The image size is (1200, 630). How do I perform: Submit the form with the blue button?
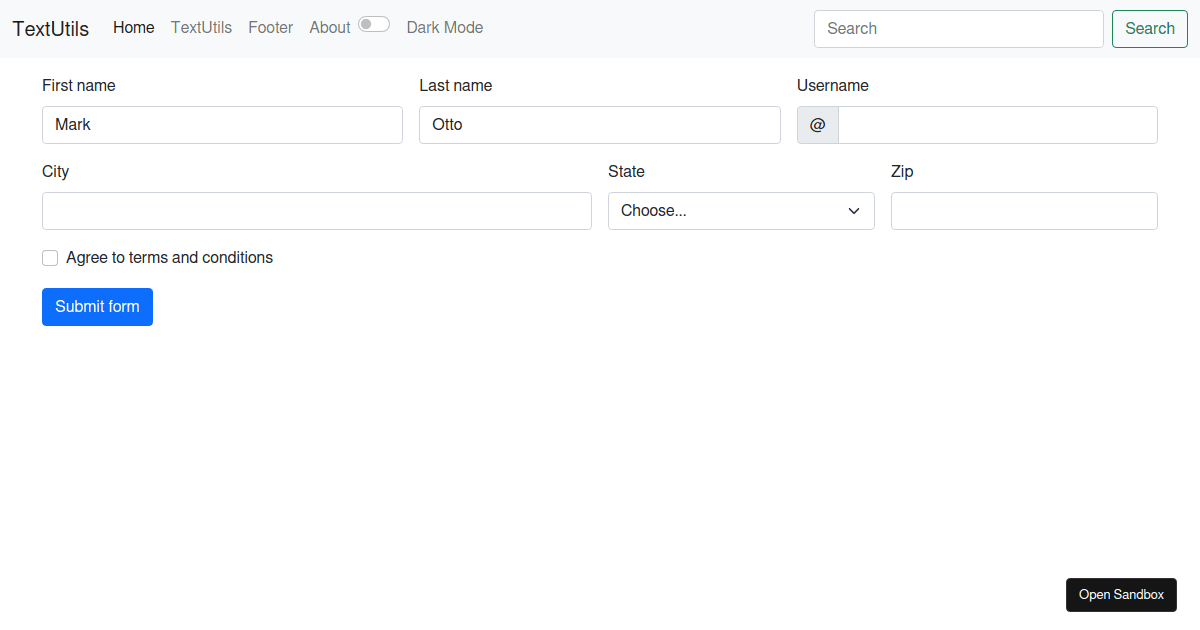coord(97,306)
